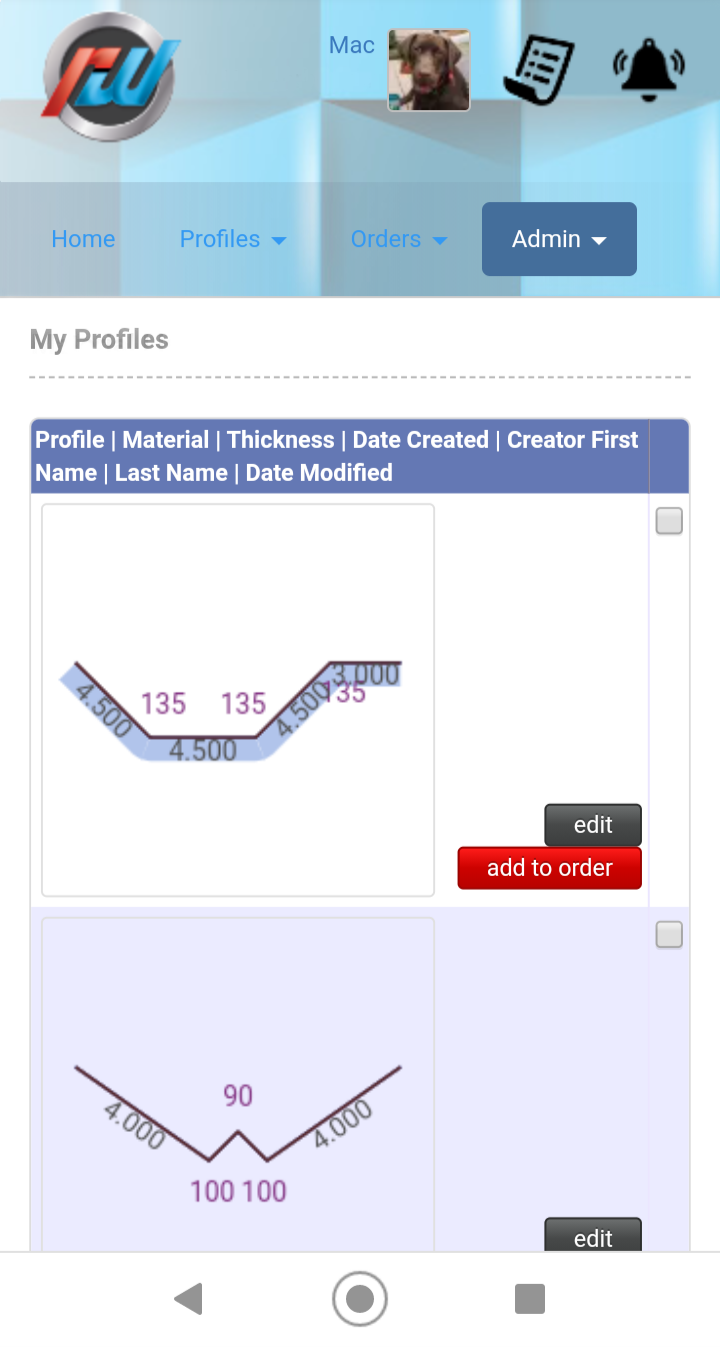Expand the Orders dropdown menu
This screenshot has width=720, height=1347.
tap(398, 239)
